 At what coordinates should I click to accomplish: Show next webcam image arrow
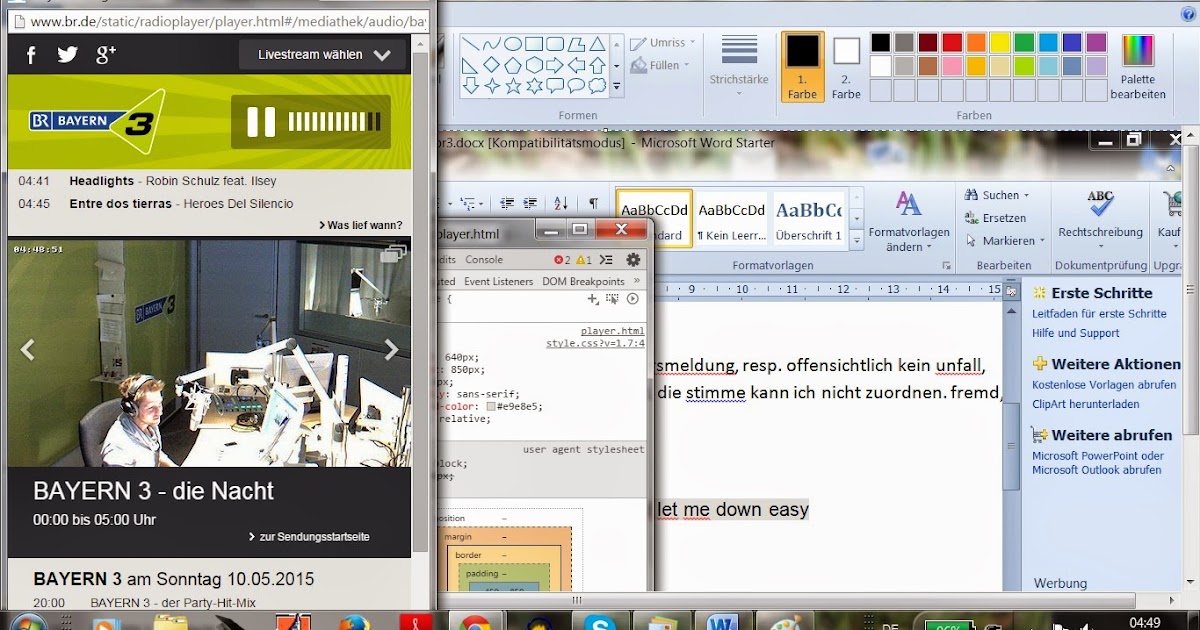[391, 349]
